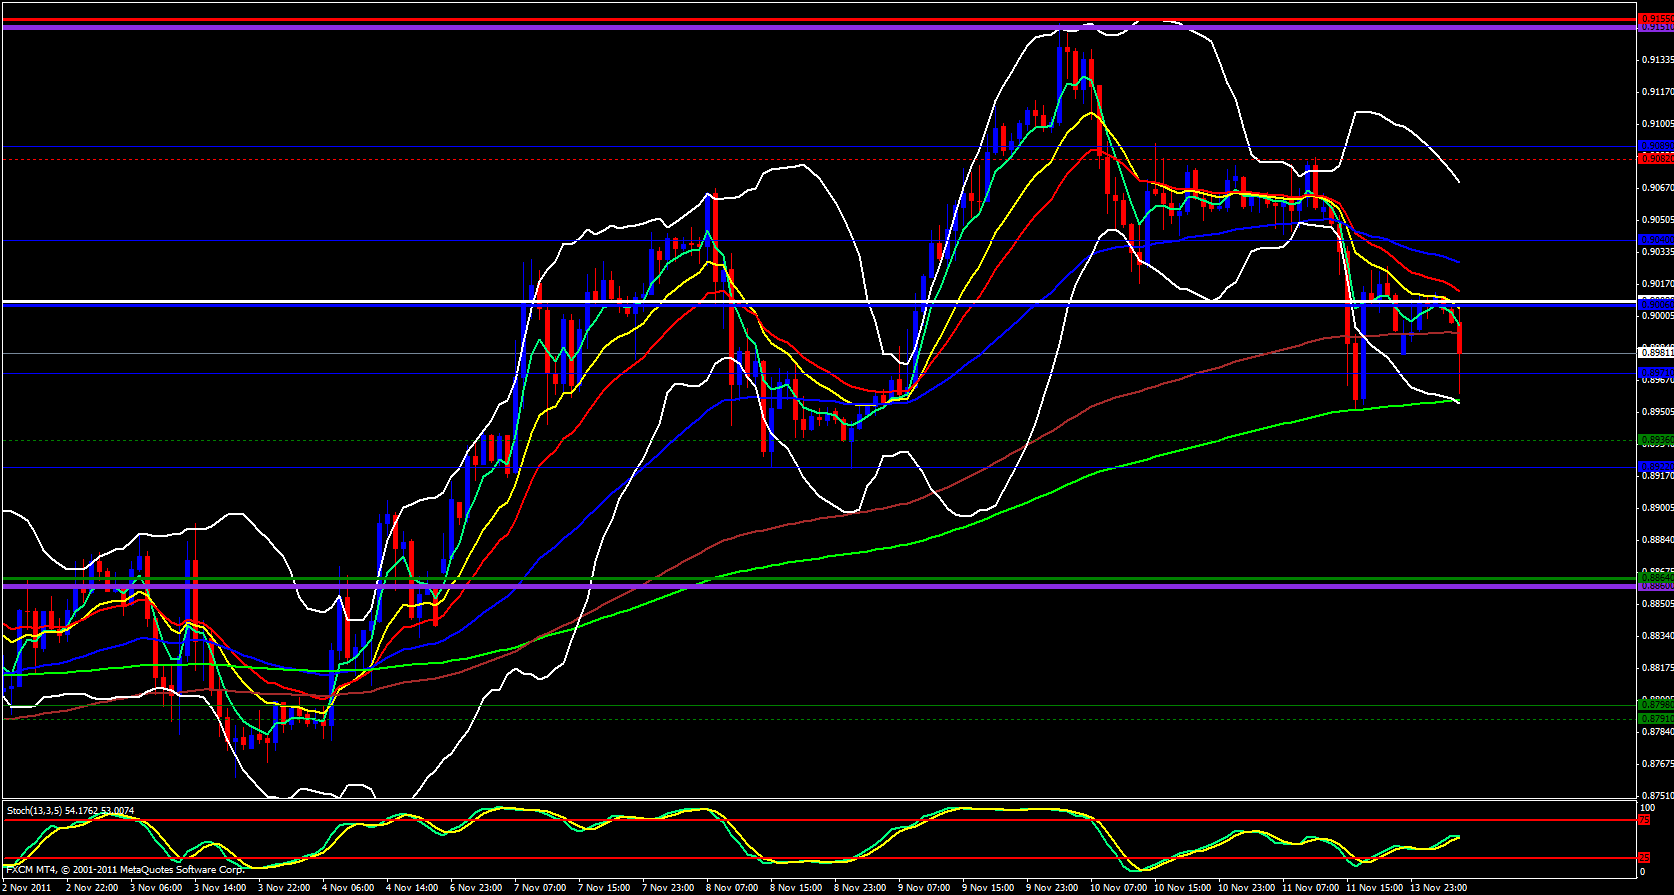
Task: Select the blue 0.90890 price label
Action: [x=1655, y=146]
